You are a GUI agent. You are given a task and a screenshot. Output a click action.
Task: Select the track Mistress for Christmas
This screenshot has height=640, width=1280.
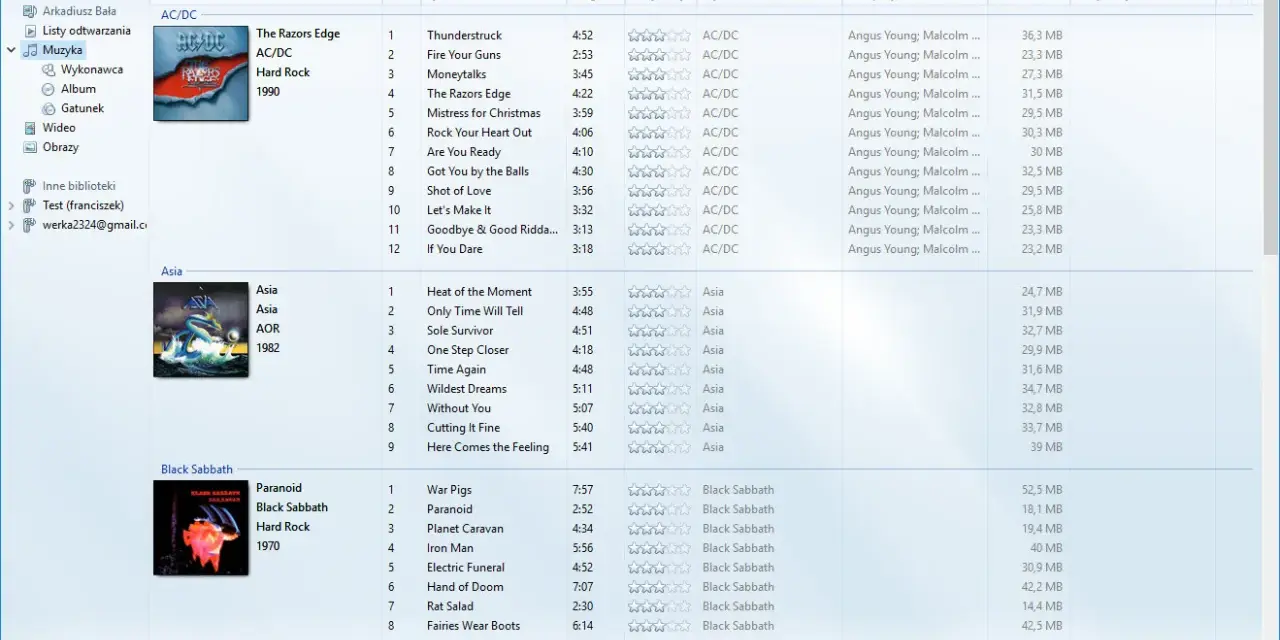[x=484, y=113]
